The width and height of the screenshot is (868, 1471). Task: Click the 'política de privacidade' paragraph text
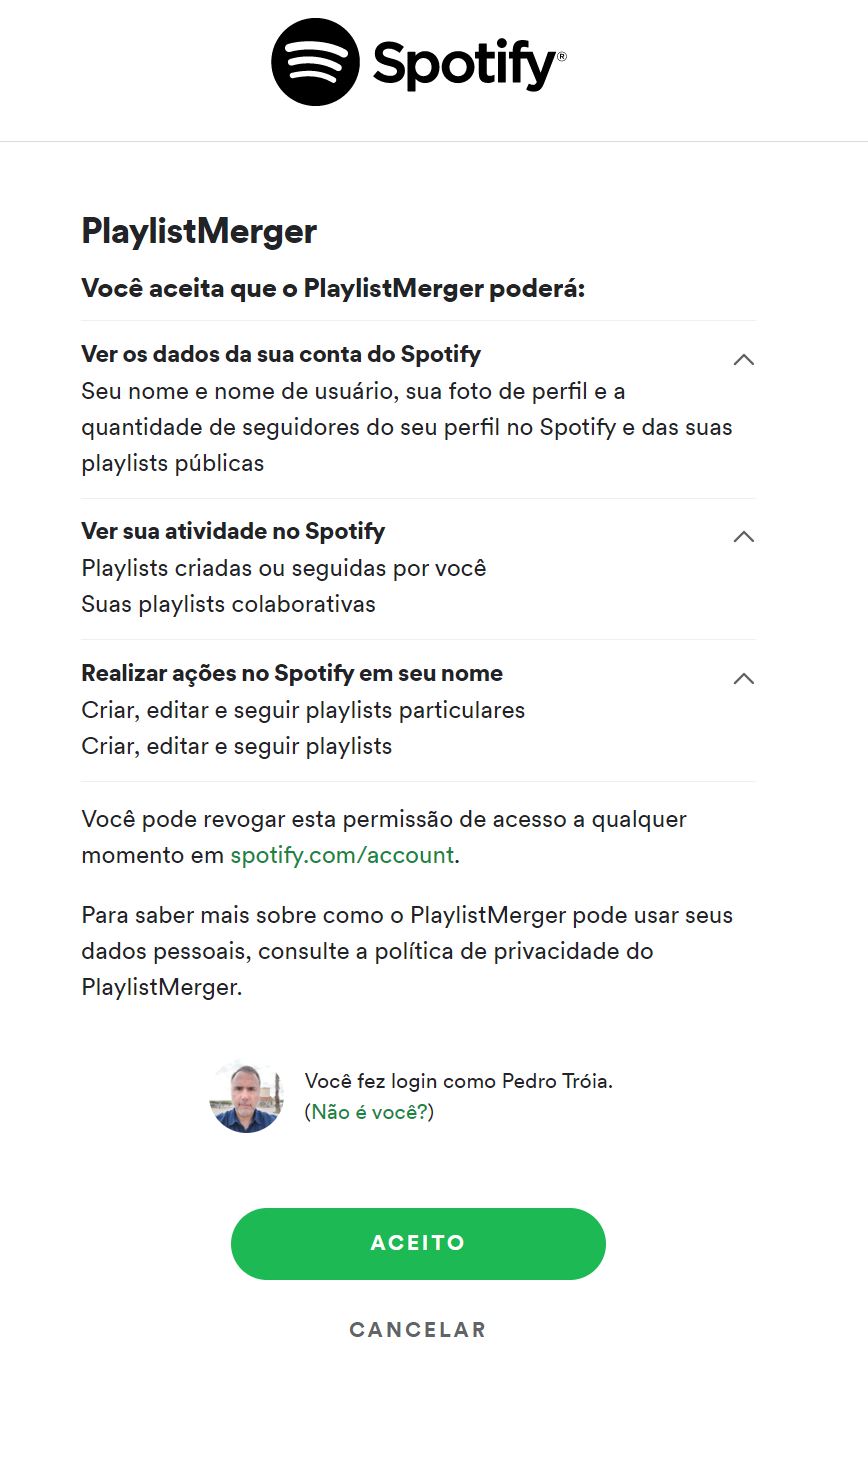coord(407,951)
